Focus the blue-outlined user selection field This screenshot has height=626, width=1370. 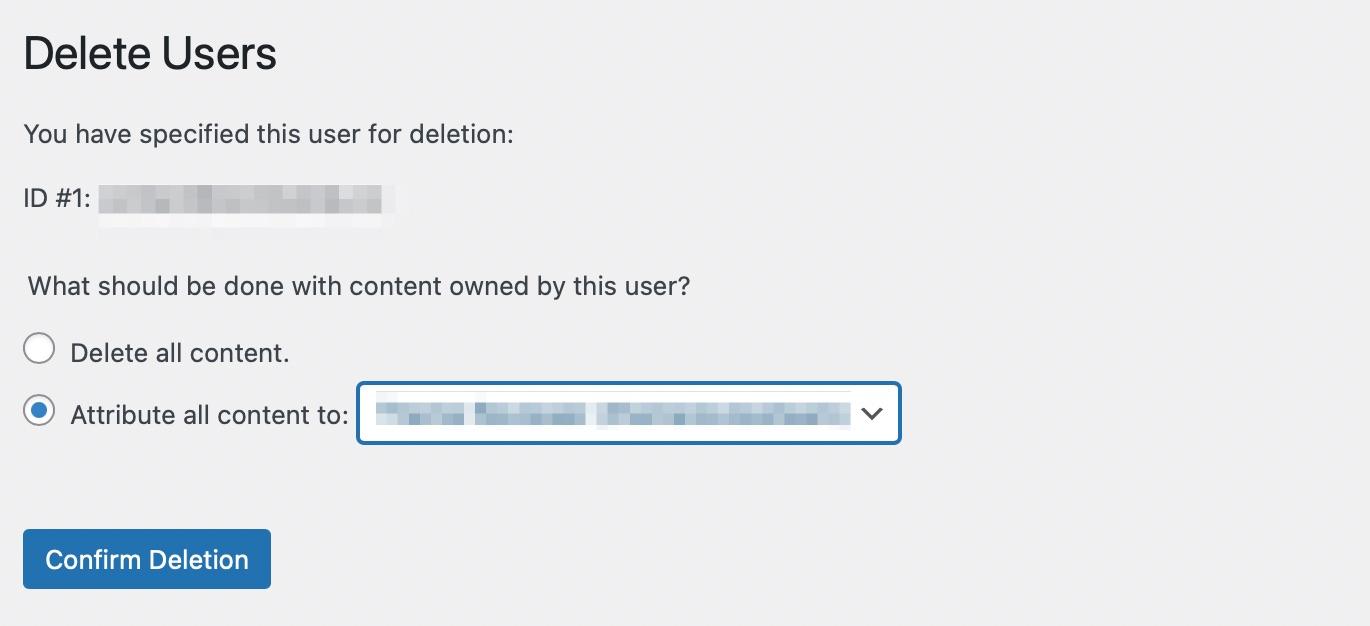(629, 413)
